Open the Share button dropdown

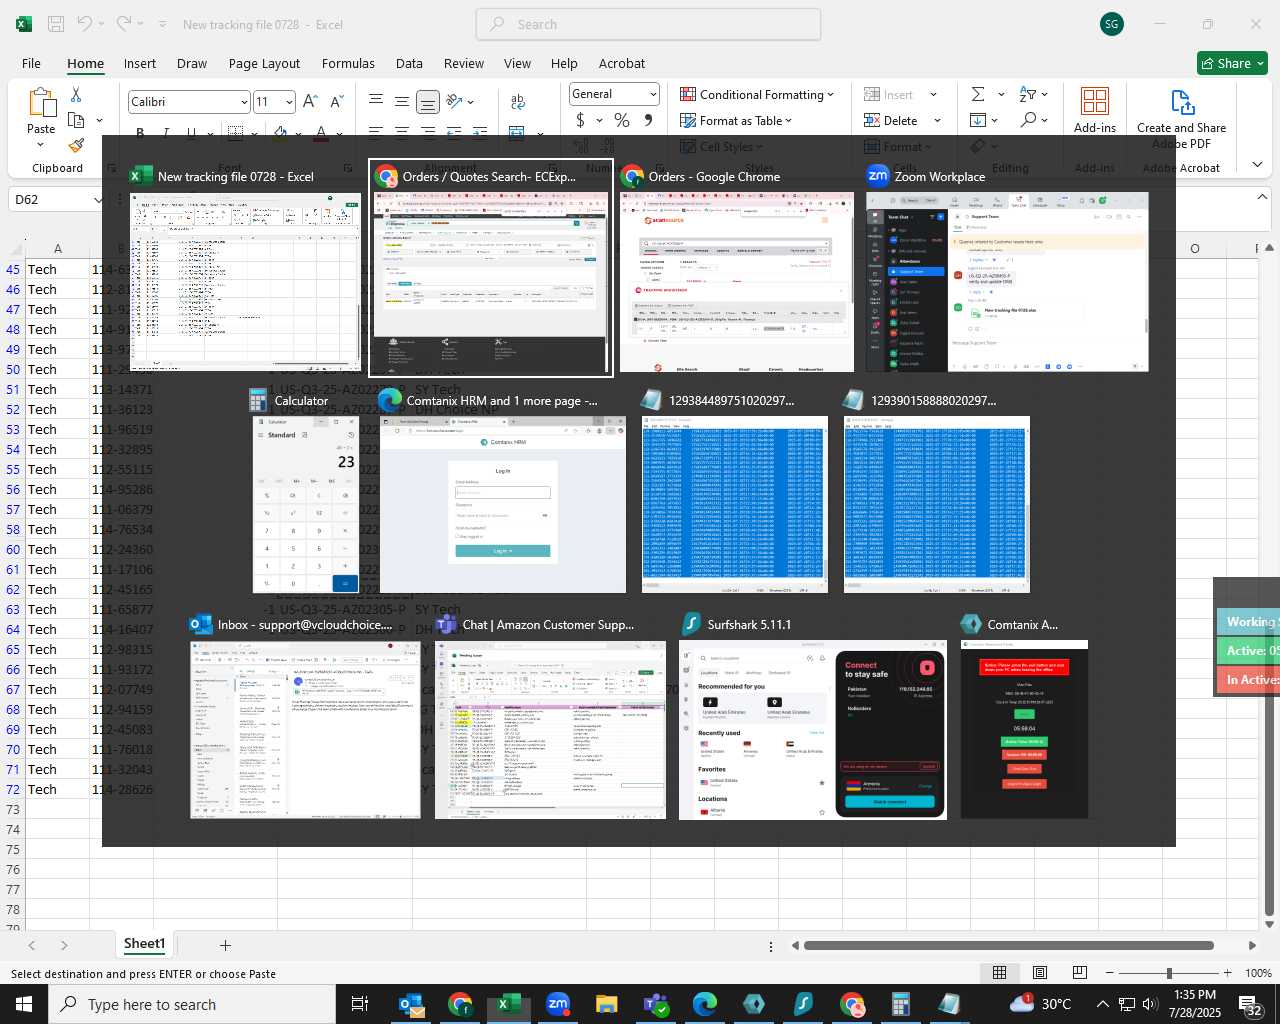1260,63
